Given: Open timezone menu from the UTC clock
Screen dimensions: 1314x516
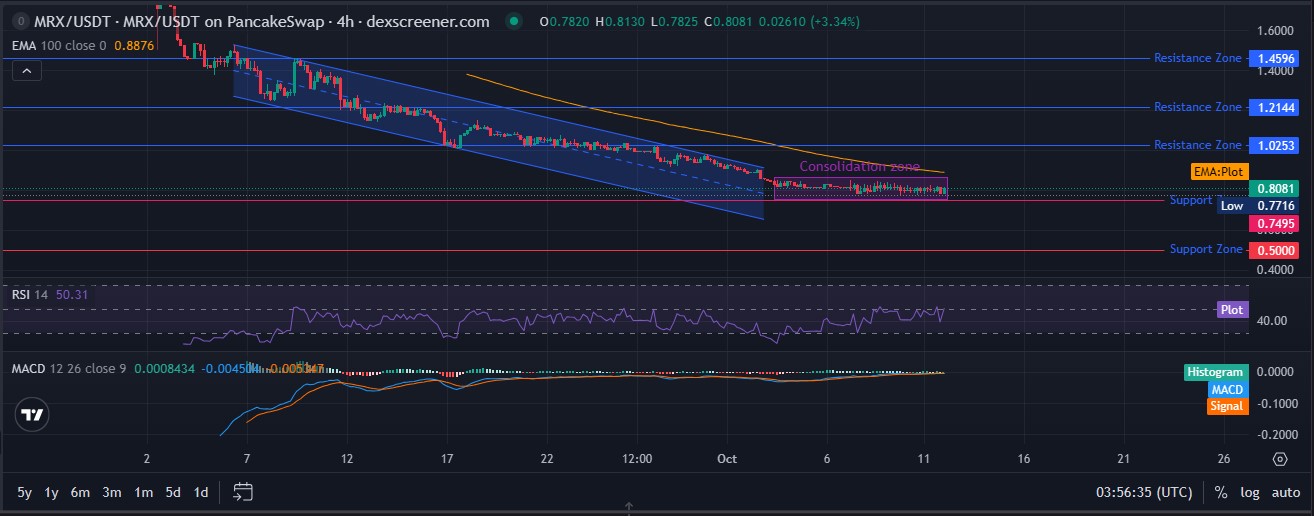Looking at the screenshot, I should coord(1144,492).
